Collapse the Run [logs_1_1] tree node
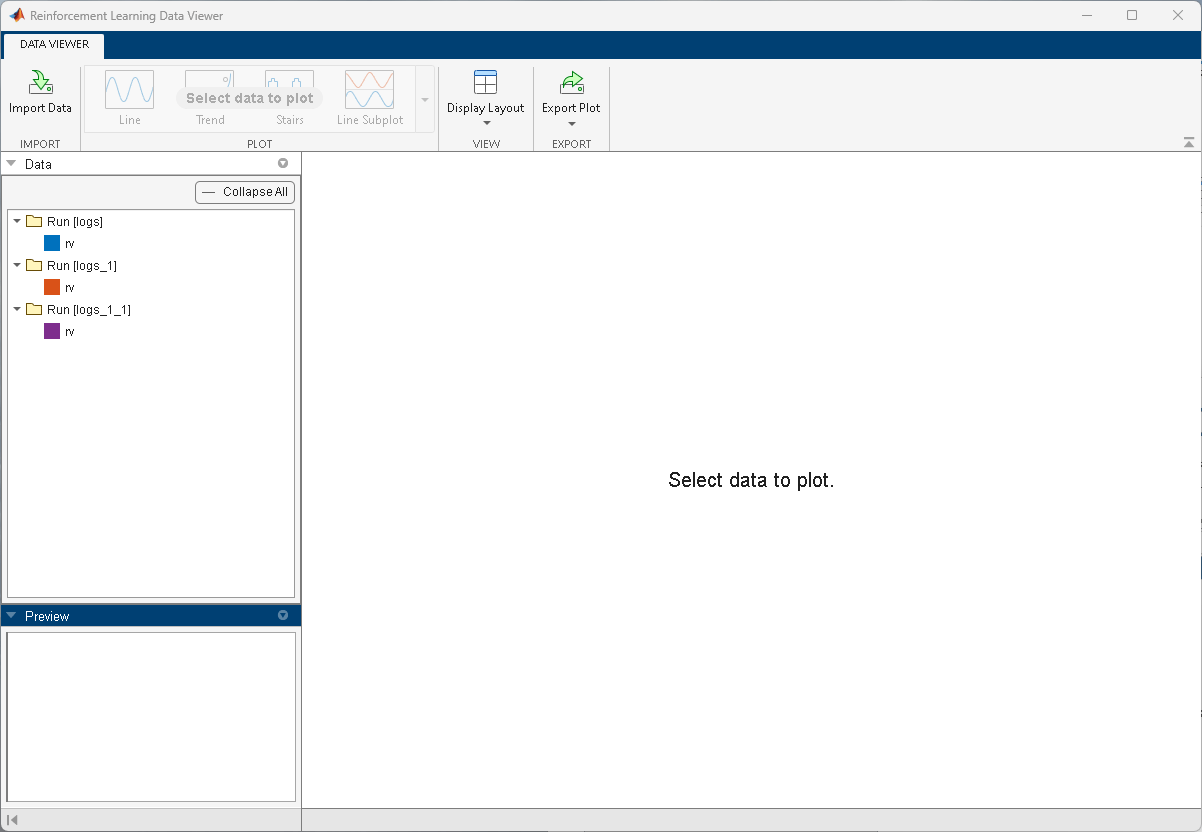Viewport: 1202px width, 832px height. click(x=17, y=309)
